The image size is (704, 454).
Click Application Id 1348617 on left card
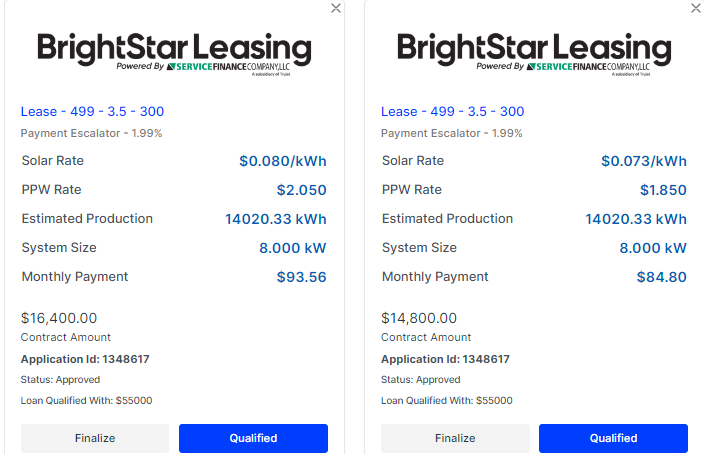[85, 359]
